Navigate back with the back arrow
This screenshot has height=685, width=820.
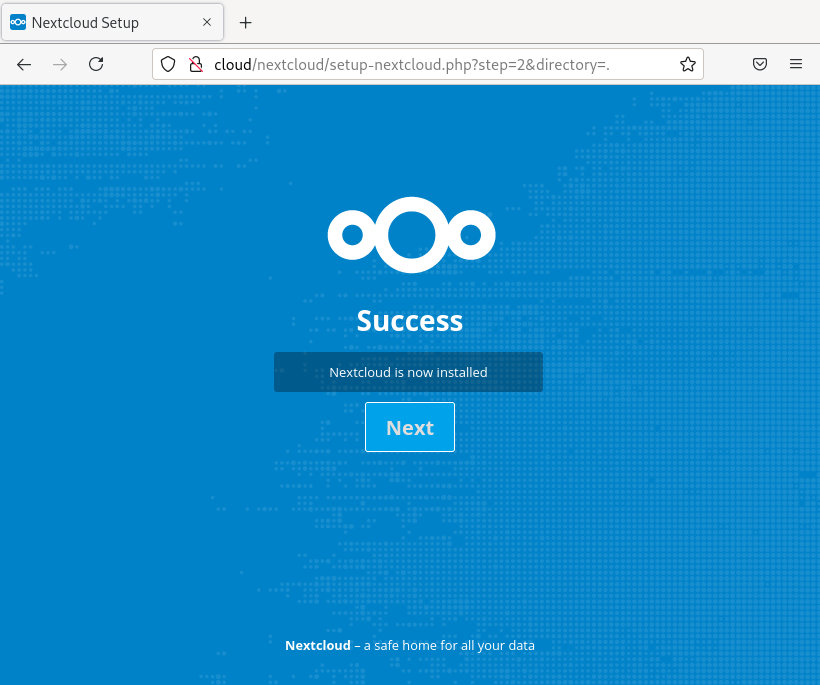(24, 64)
